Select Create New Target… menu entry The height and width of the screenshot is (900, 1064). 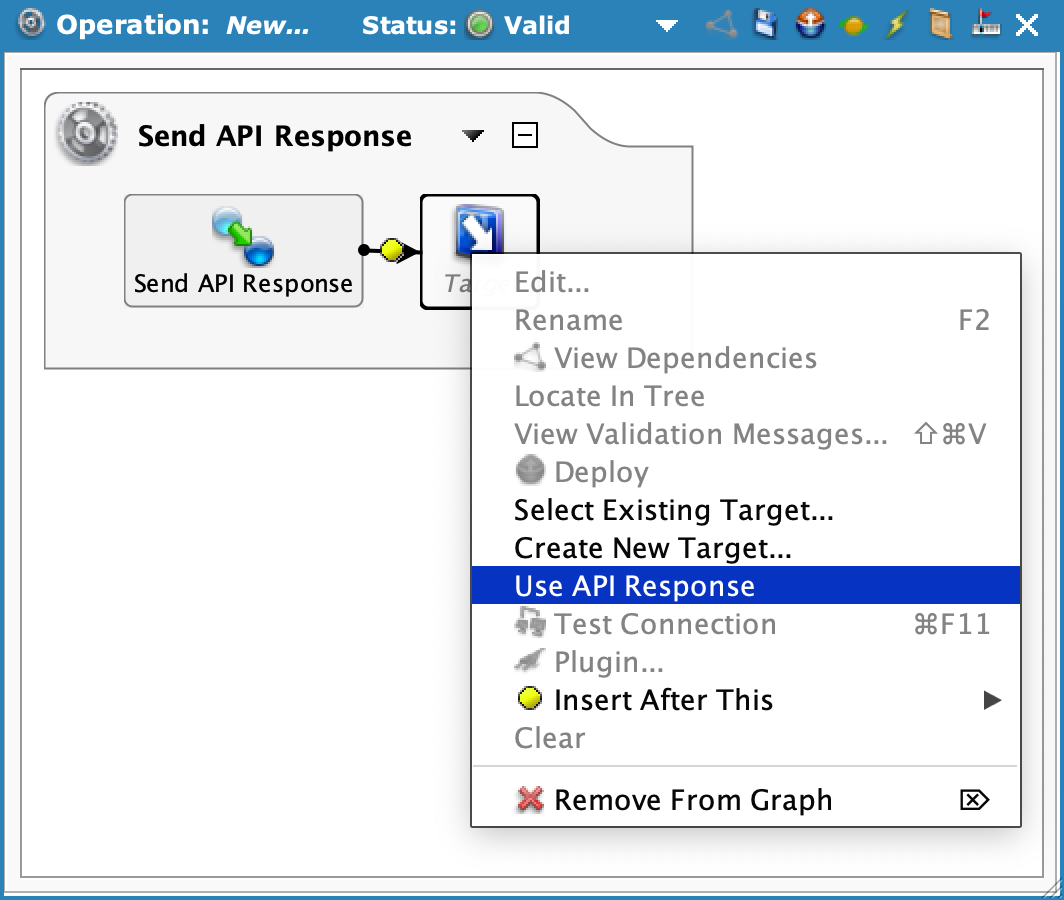tap(652, 548)
